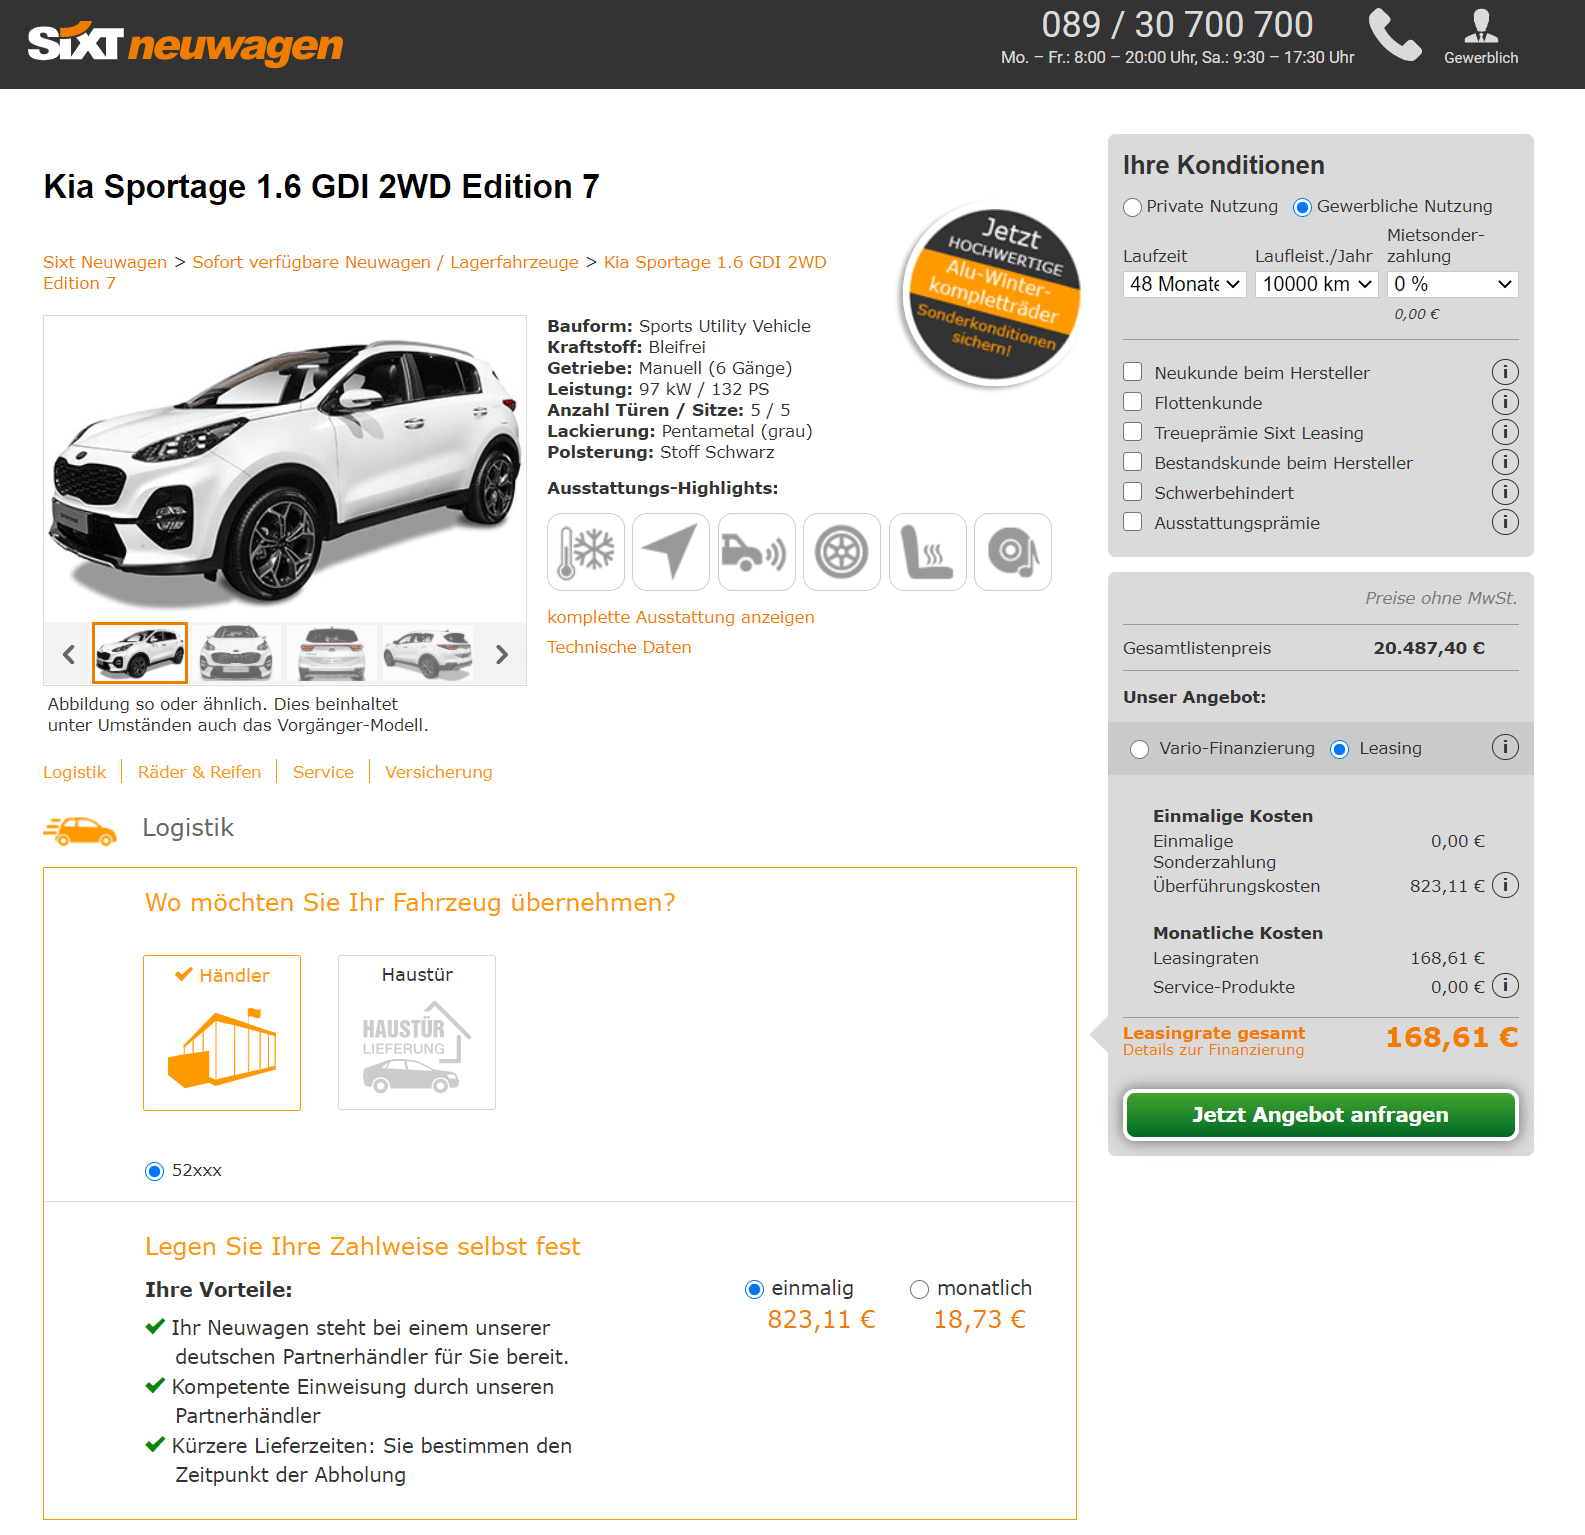Click phone number 089 / 30 700 700
This screenshot has height=1535, width=1585.
tap(1177, 24)
